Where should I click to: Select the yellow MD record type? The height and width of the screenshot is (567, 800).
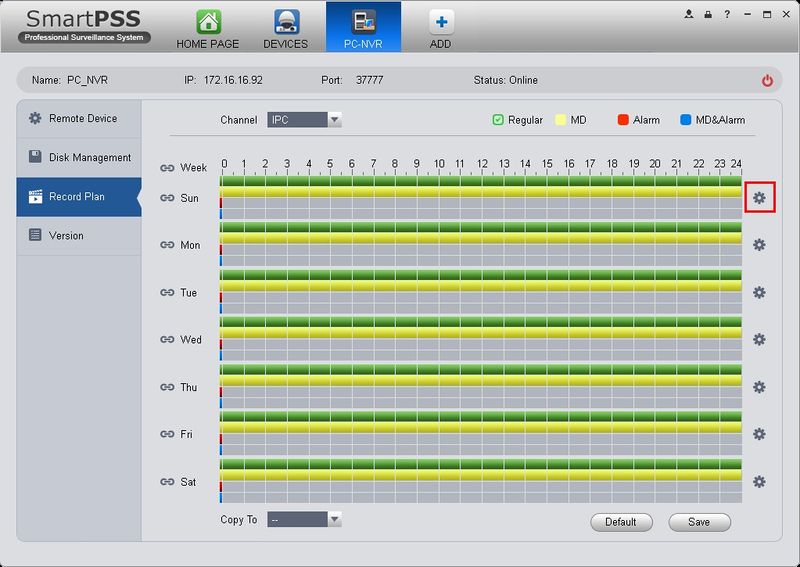[561, 120]
